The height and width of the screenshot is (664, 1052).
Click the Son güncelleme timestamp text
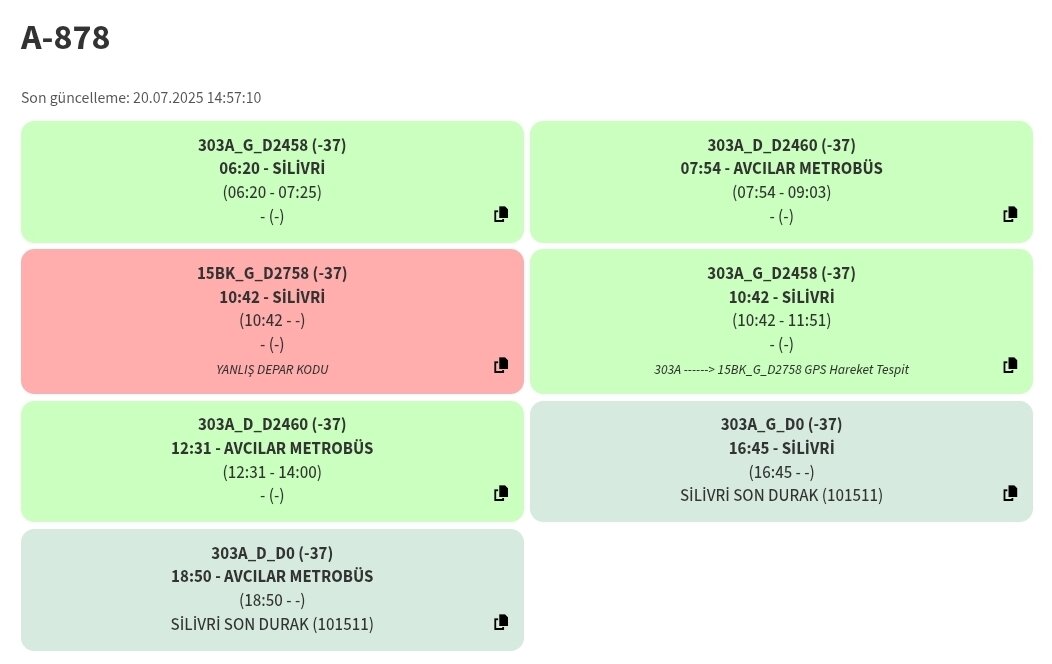pyautogui.click(x=141, y=98)
